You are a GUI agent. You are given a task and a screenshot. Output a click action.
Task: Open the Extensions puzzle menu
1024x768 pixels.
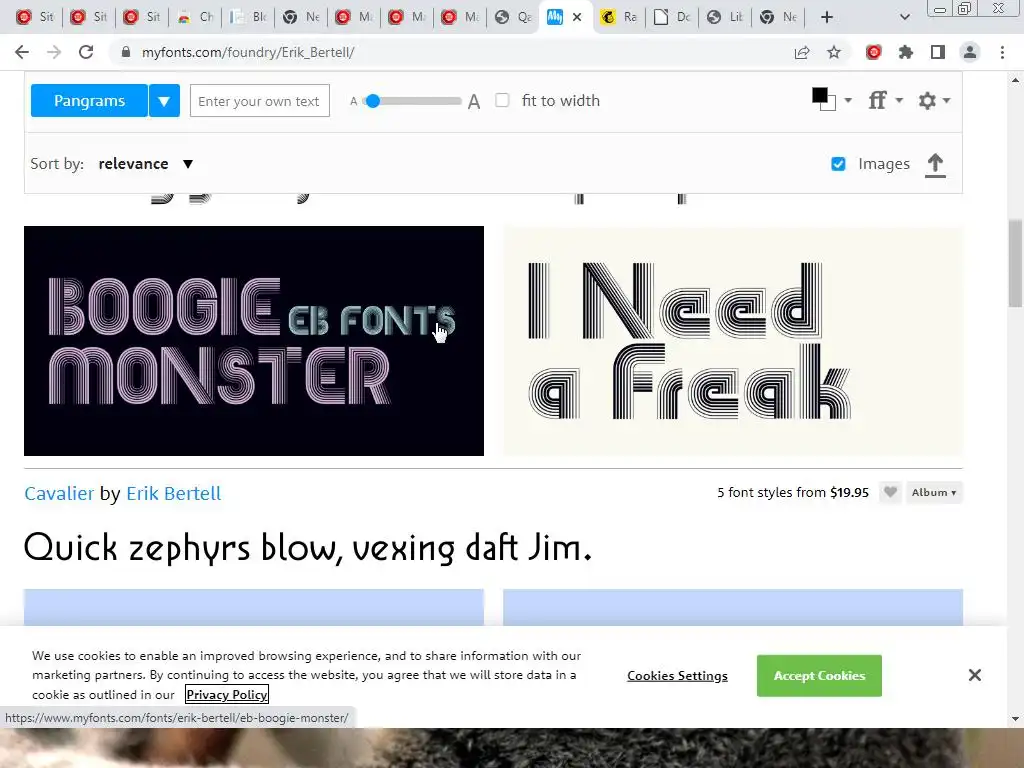pos(906,52)
